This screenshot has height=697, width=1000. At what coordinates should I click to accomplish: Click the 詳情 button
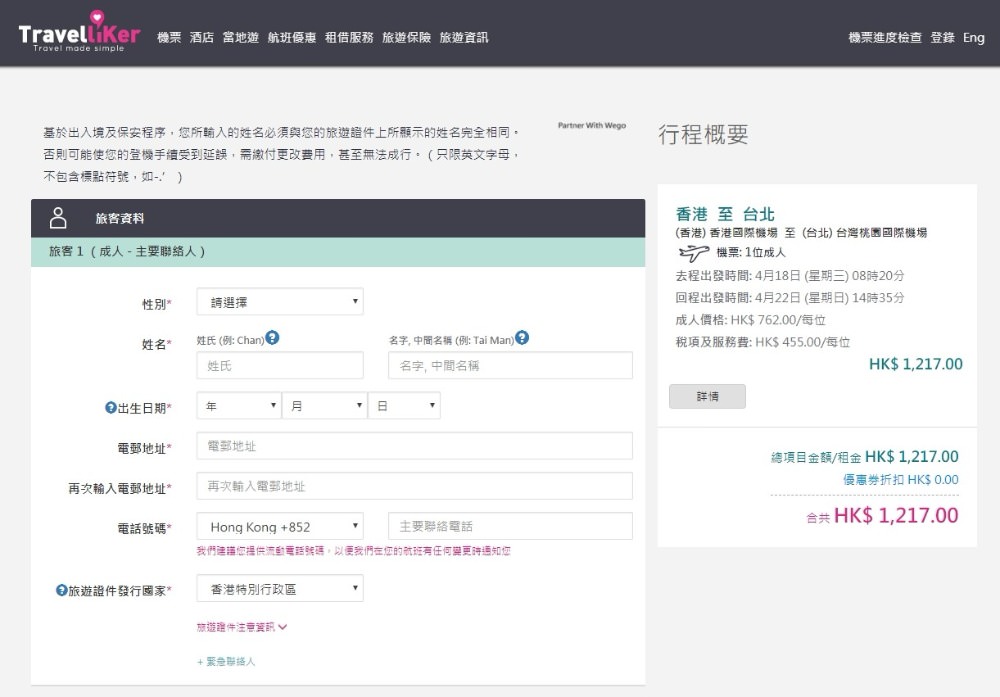click(707, 396)
